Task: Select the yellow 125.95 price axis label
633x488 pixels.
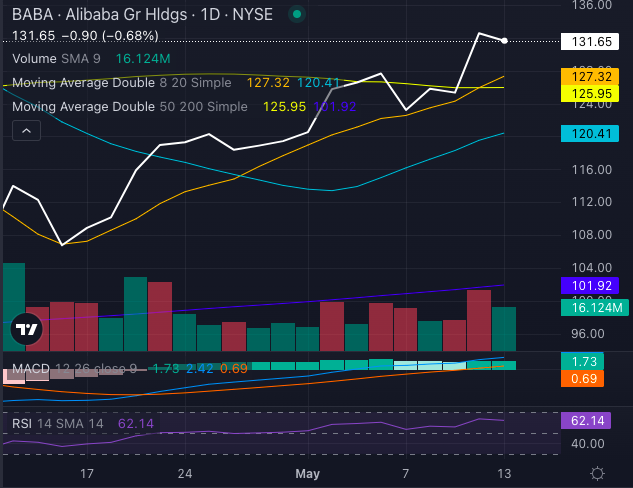Action: tap(589, 93)
